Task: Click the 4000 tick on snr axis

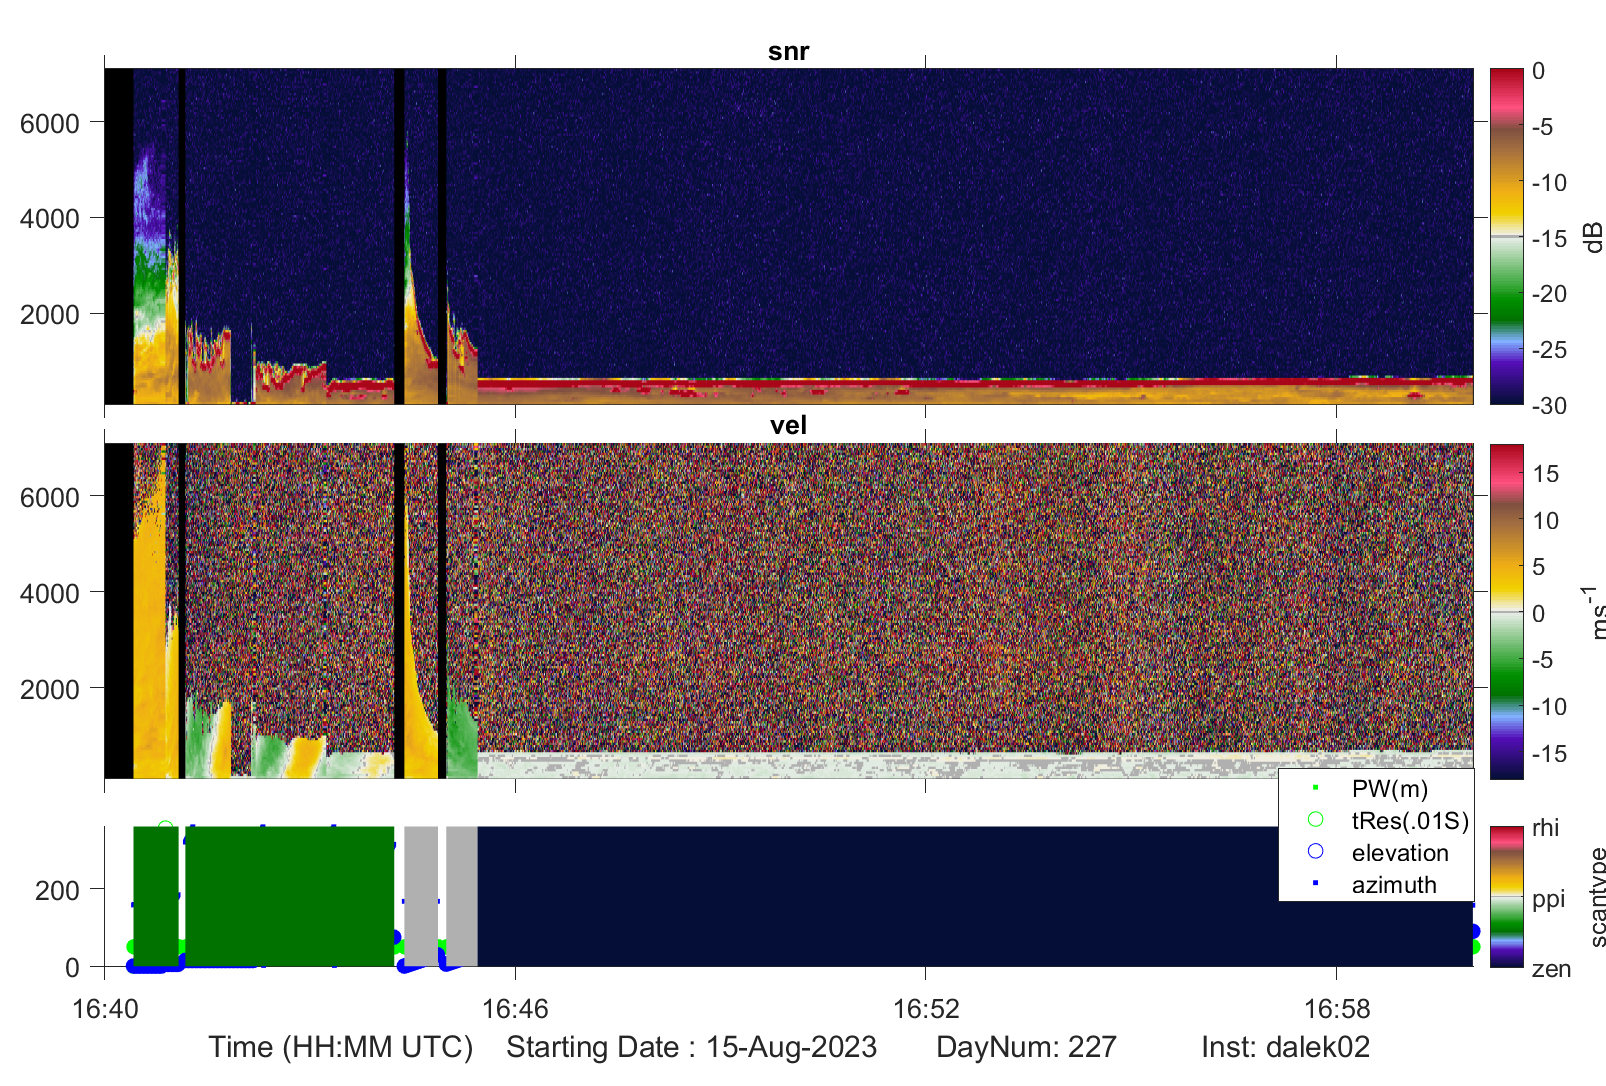Action: [50, 218]
